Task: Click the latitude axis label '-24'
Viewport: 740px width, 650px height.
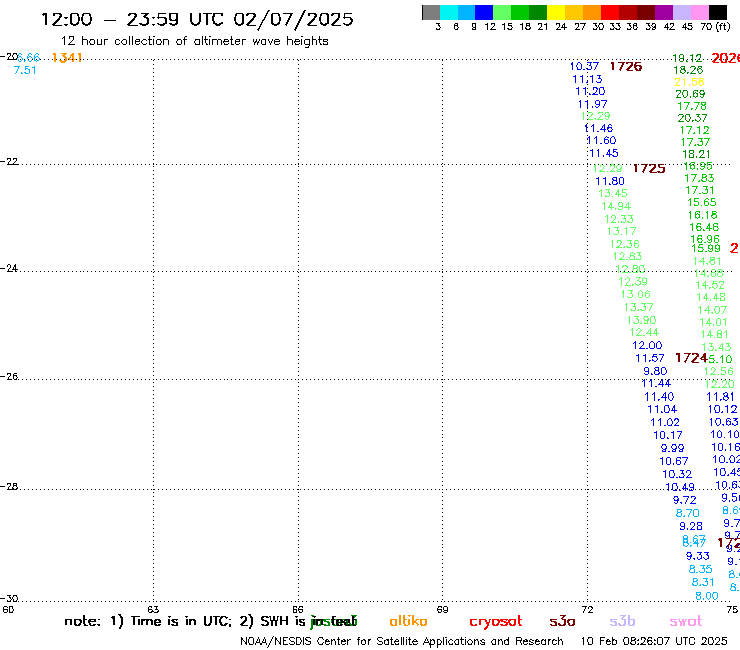Action: click(9, 268)
